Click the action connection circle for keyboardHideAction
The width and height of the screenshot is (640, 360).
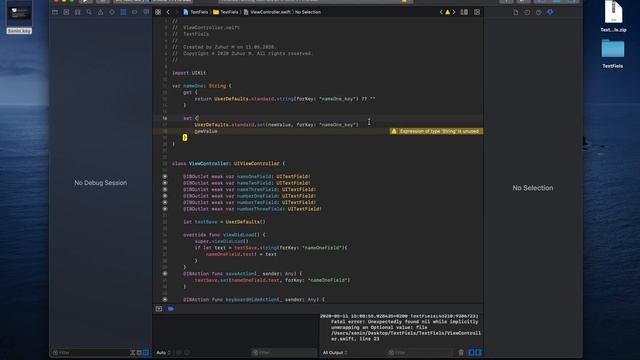[165, 300]
